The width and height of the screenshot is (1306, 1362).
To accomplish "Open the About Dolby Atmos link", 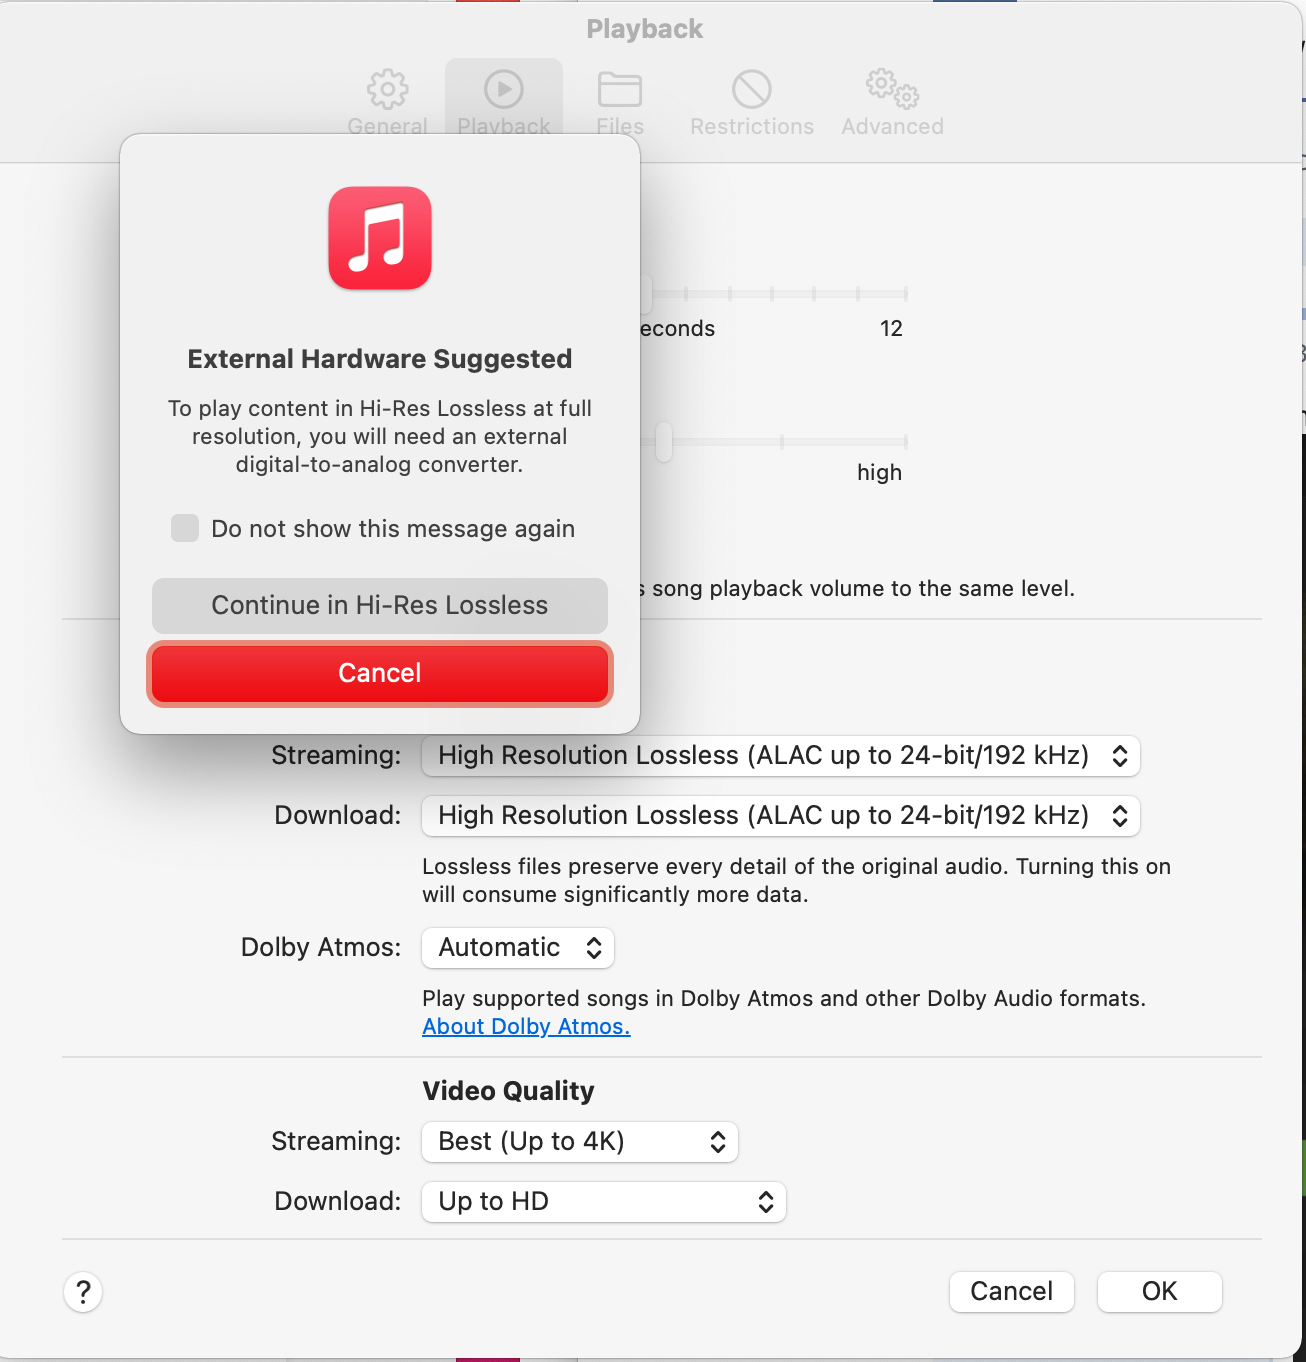I will click(526, 1026).
